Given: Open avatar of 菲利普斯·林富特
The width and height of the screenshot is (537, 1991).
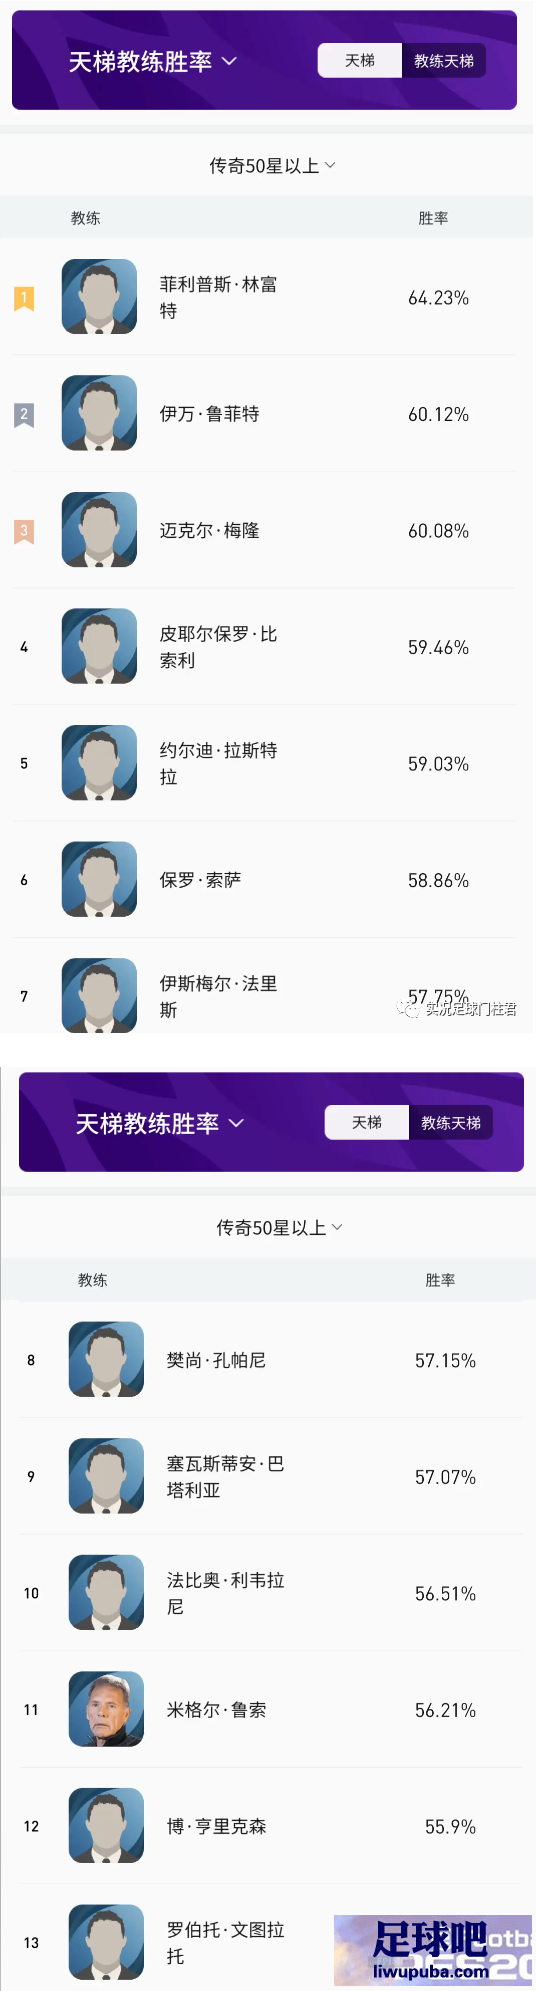Looking at the screenshot, I should click(x=99, y=297).
